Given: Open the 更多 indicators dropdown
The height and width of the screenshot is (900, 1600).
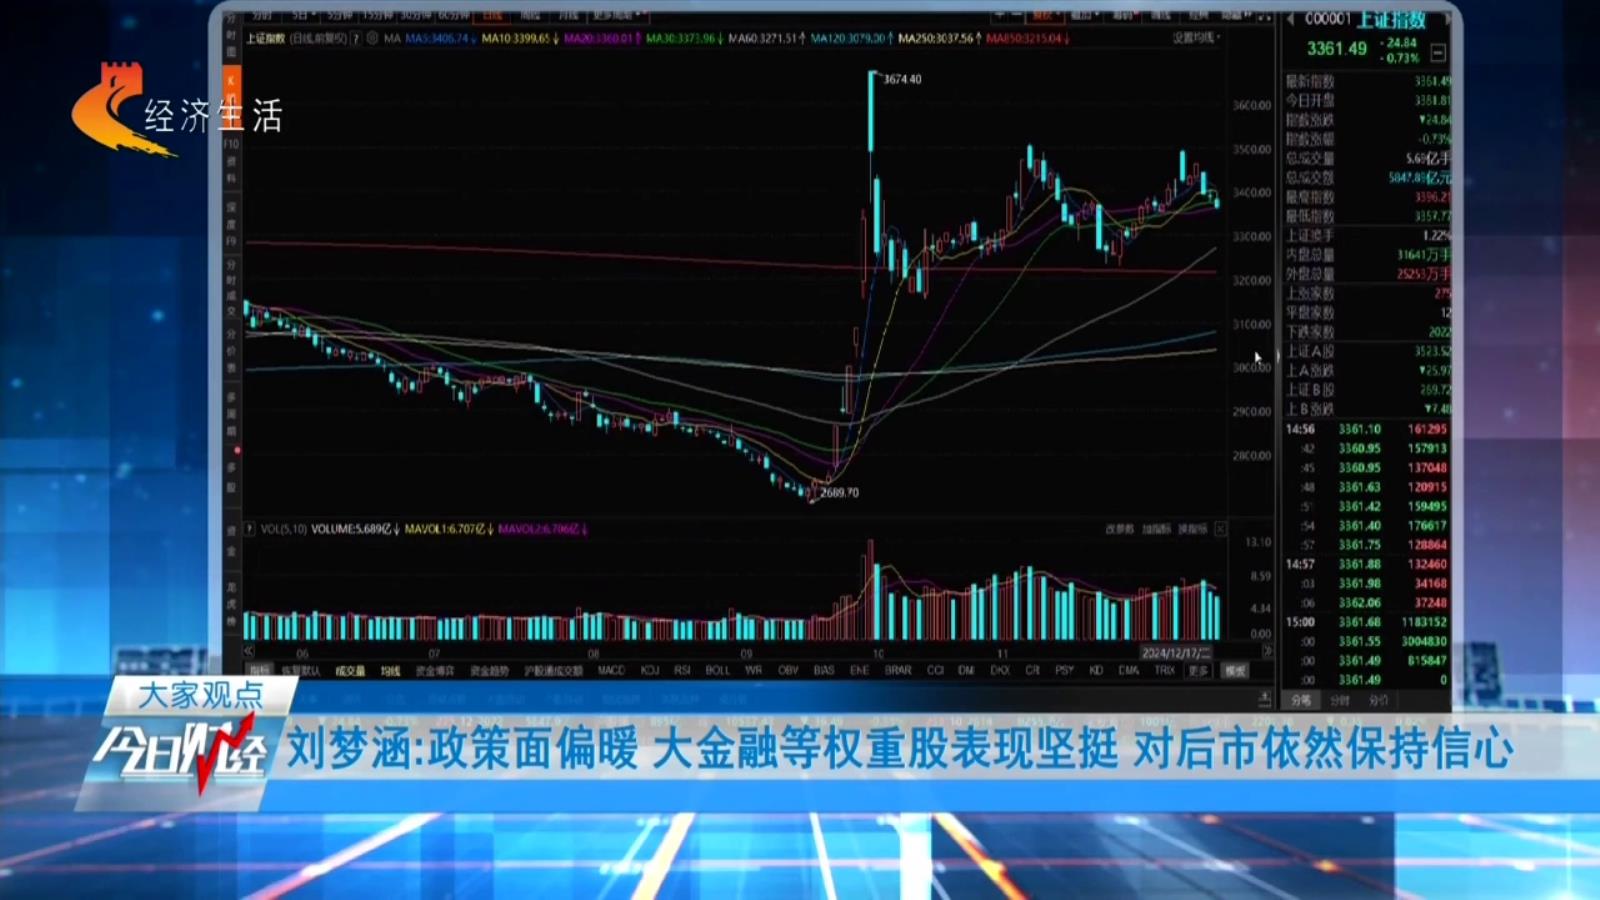Looking at the screenshot, I should pyautogui.click(x=1199, y=670).
